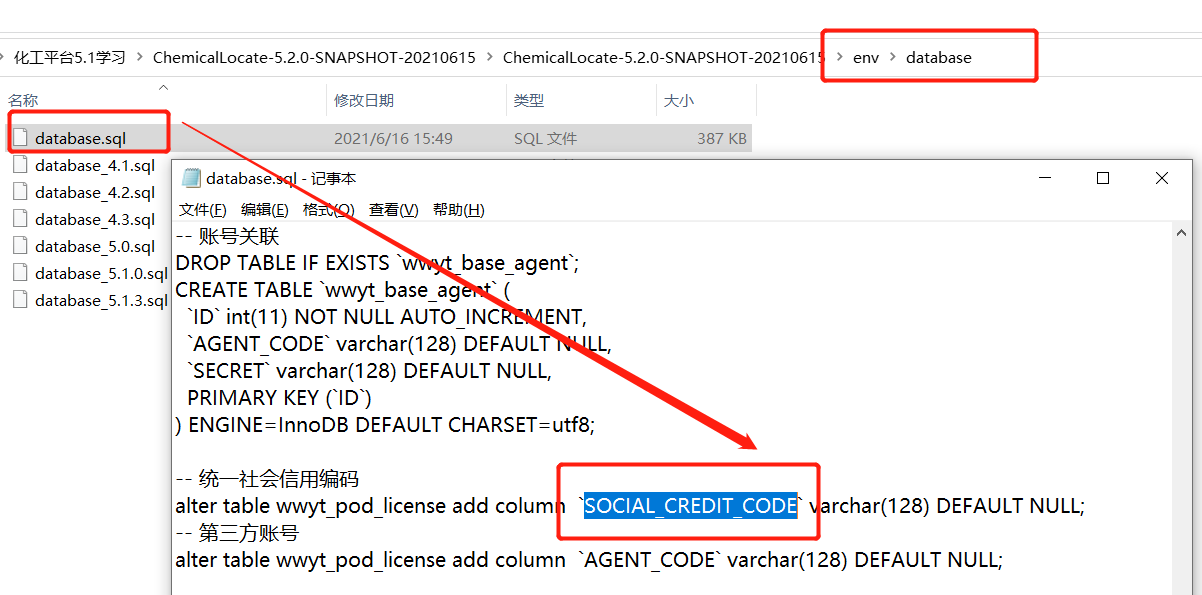
Task: Click the database.sql - 记事本 window title
Action: [x=281, y=178]
